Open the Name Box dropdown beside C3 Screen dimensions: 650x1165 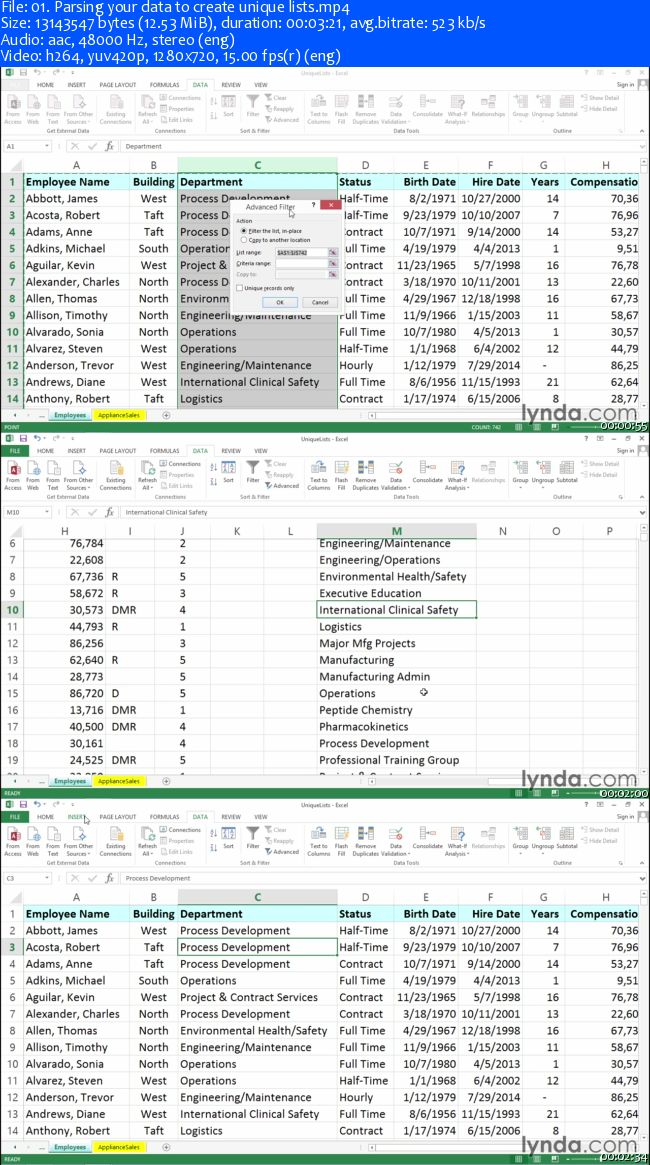[x=48, y=878]
